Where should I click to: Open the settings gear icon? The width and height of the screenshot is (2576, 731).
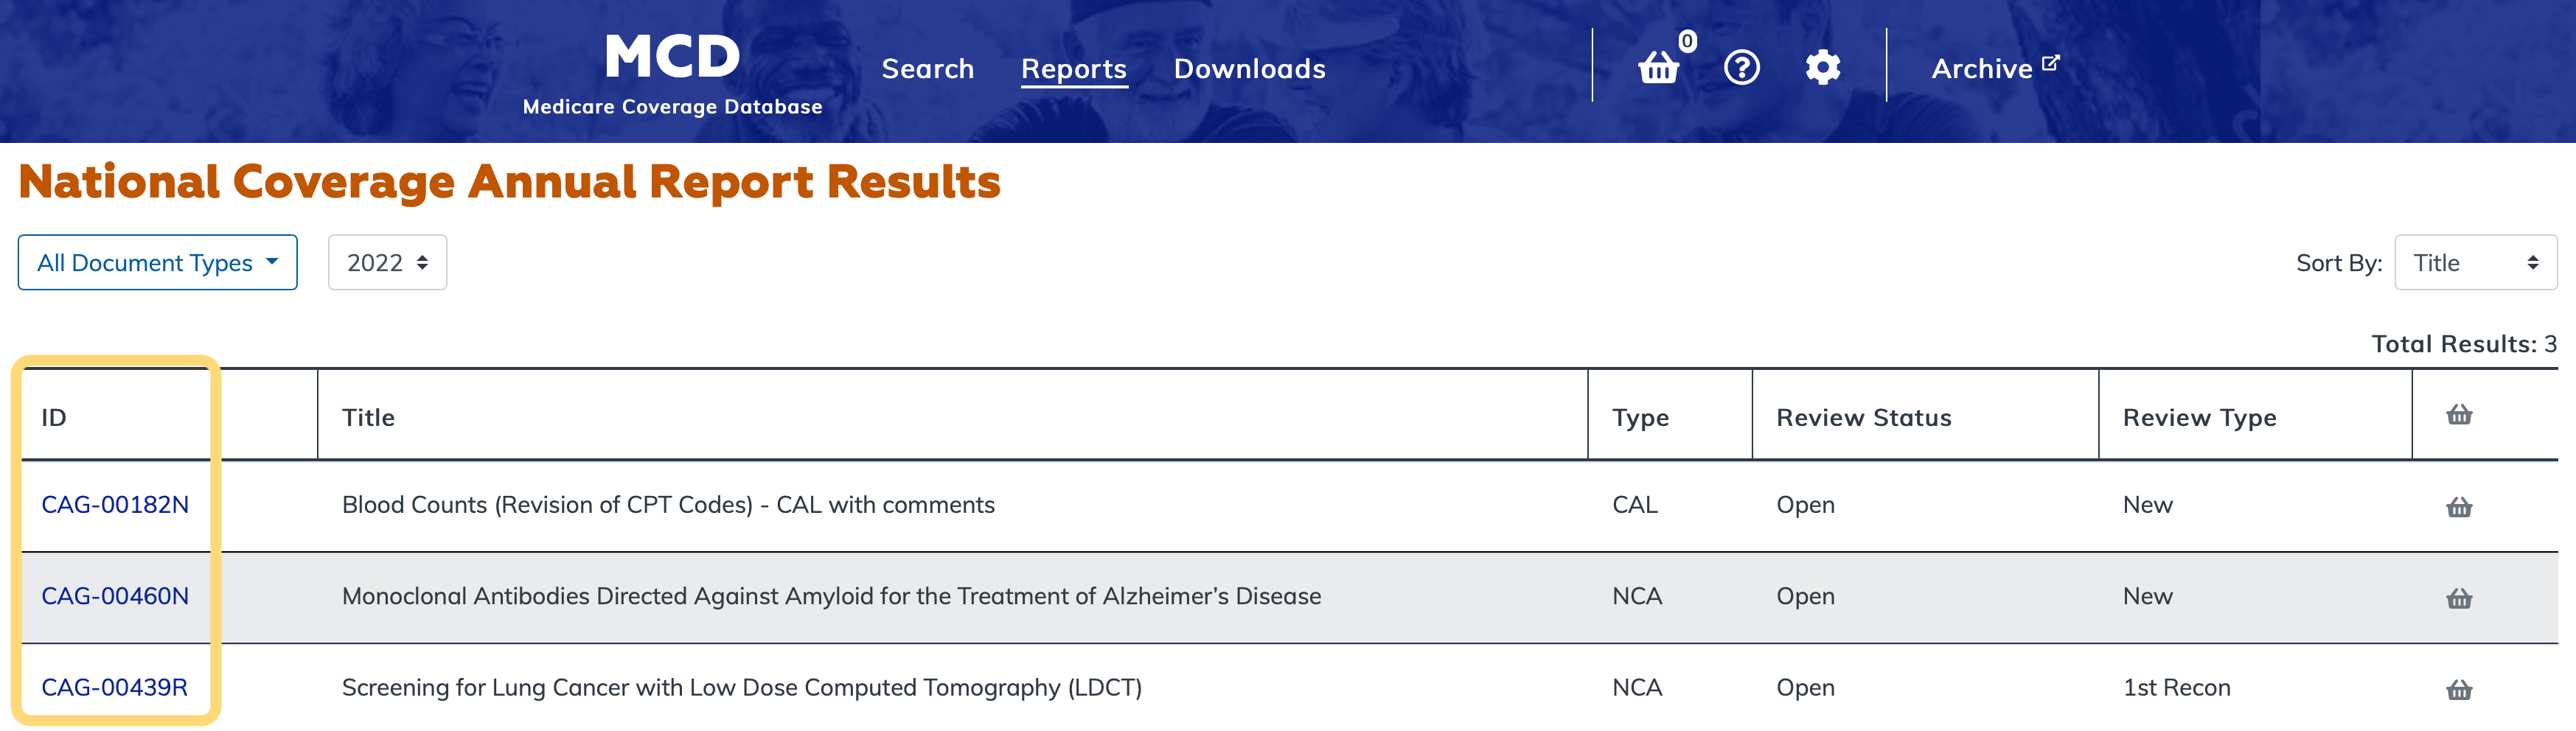pos(1822,68)
